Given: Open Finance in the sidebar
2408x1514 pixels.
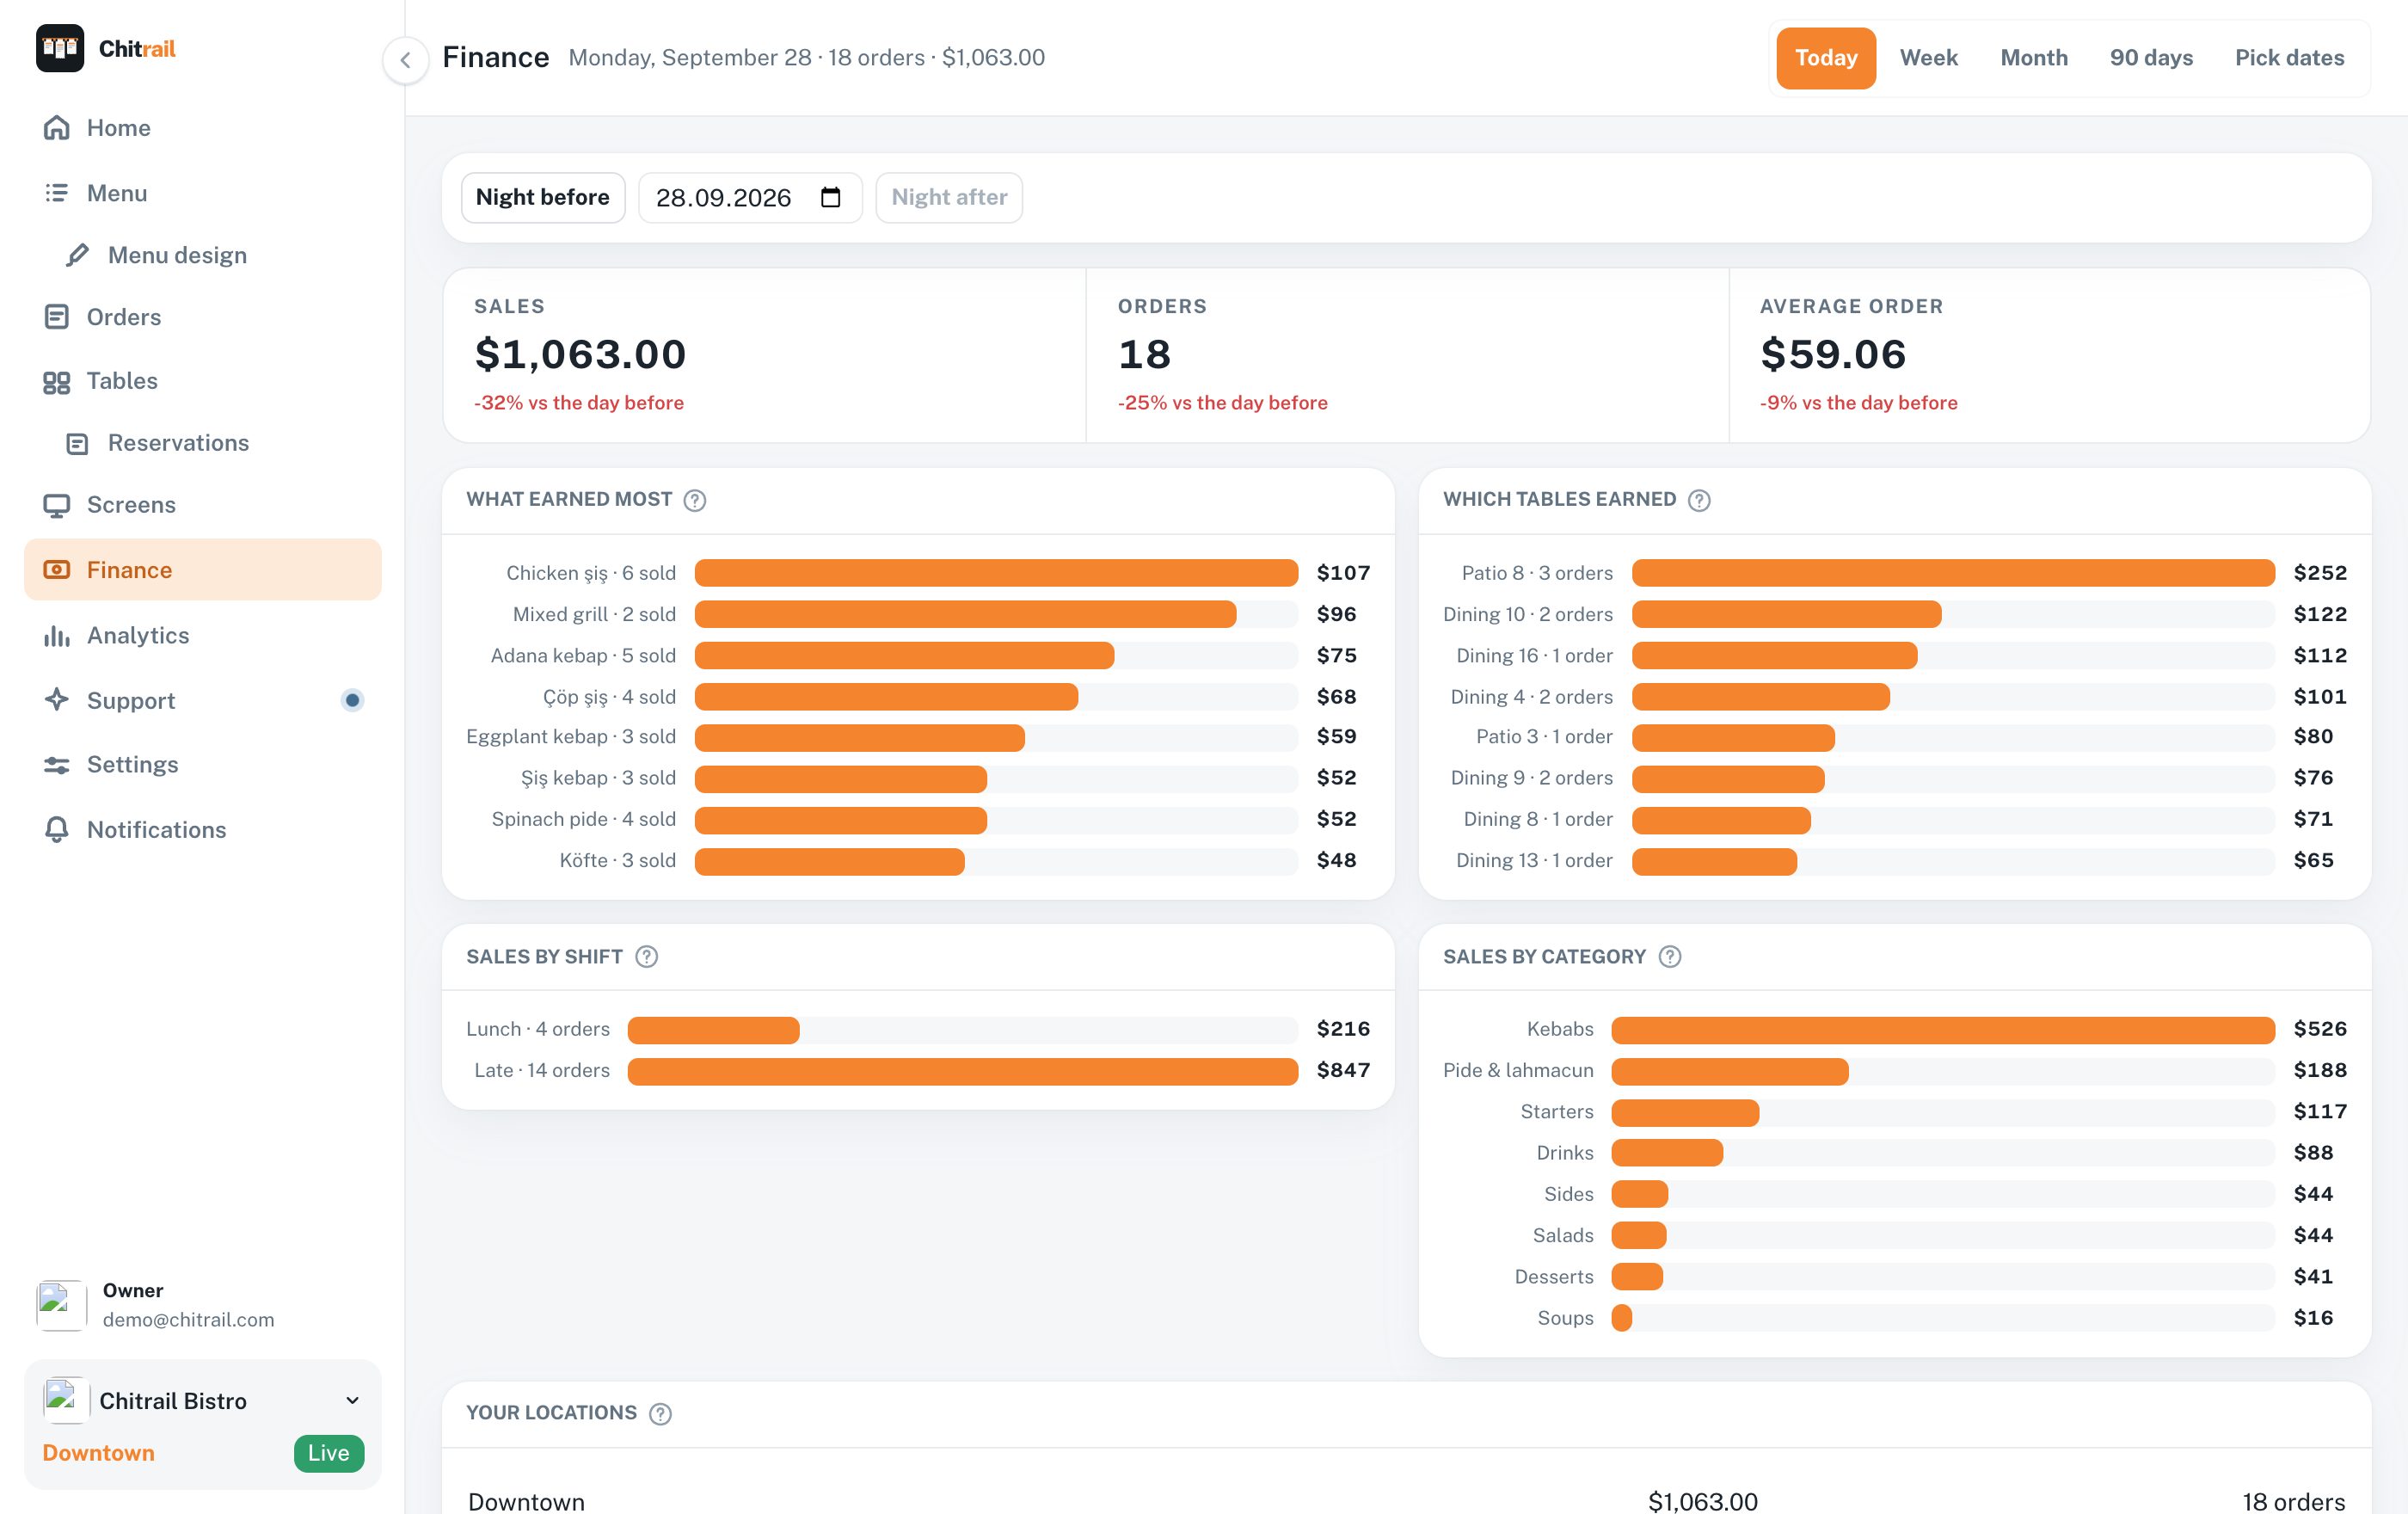Looking at the screenshot, I should click(x=203, y=570).
